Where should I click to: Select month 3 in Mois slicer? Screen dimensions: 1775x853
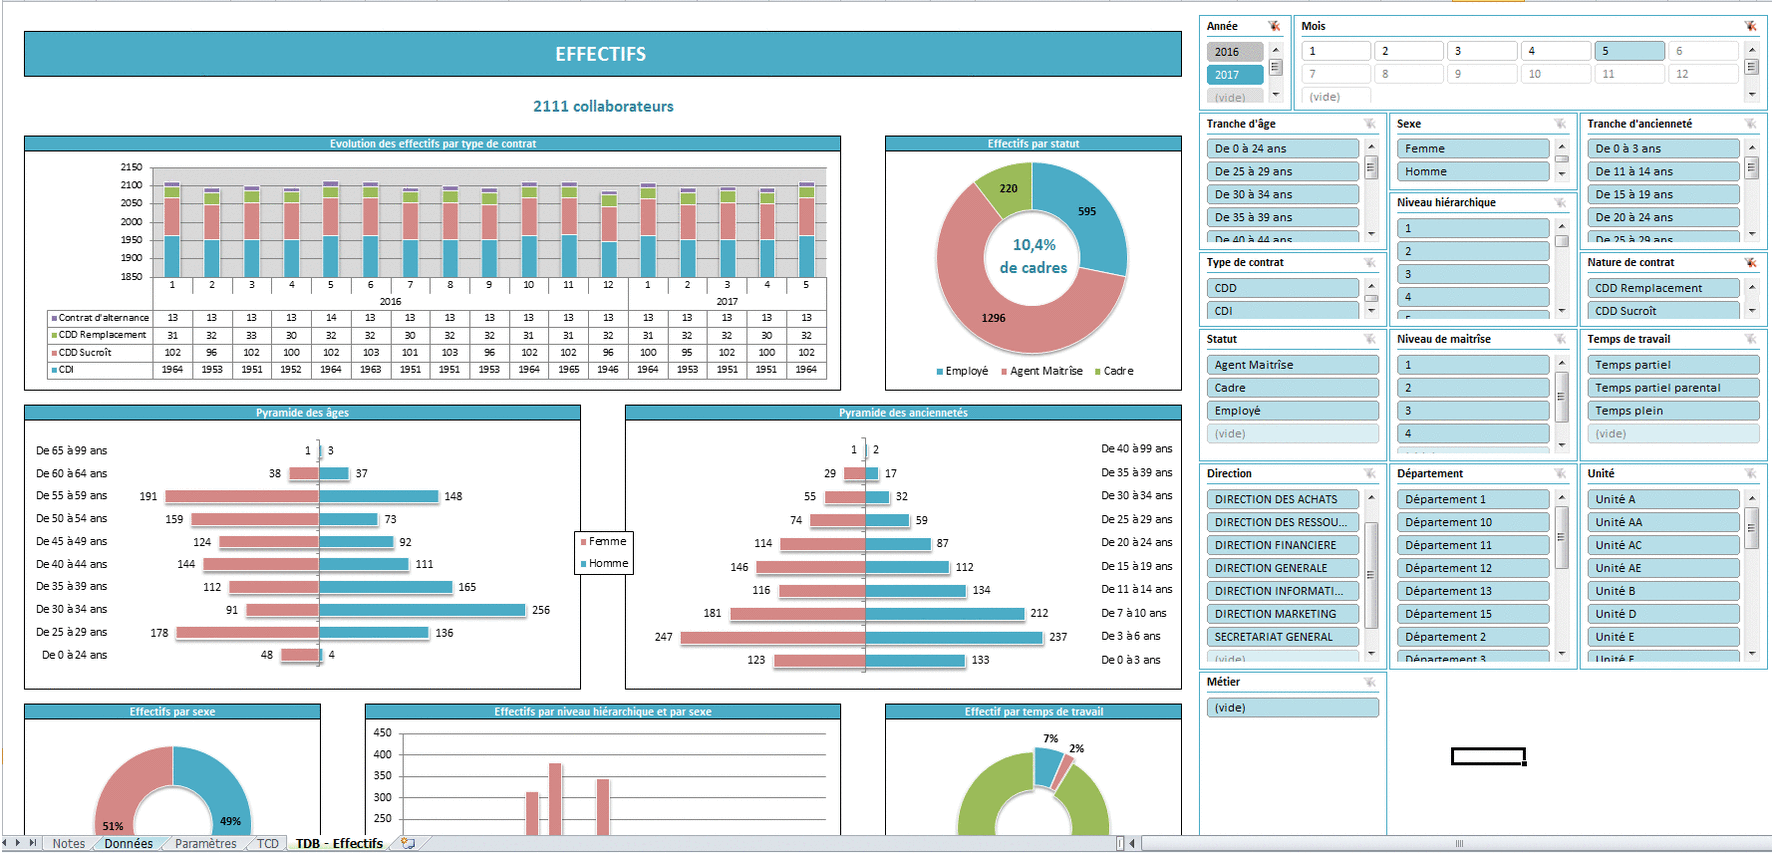tap(1482, 51)
